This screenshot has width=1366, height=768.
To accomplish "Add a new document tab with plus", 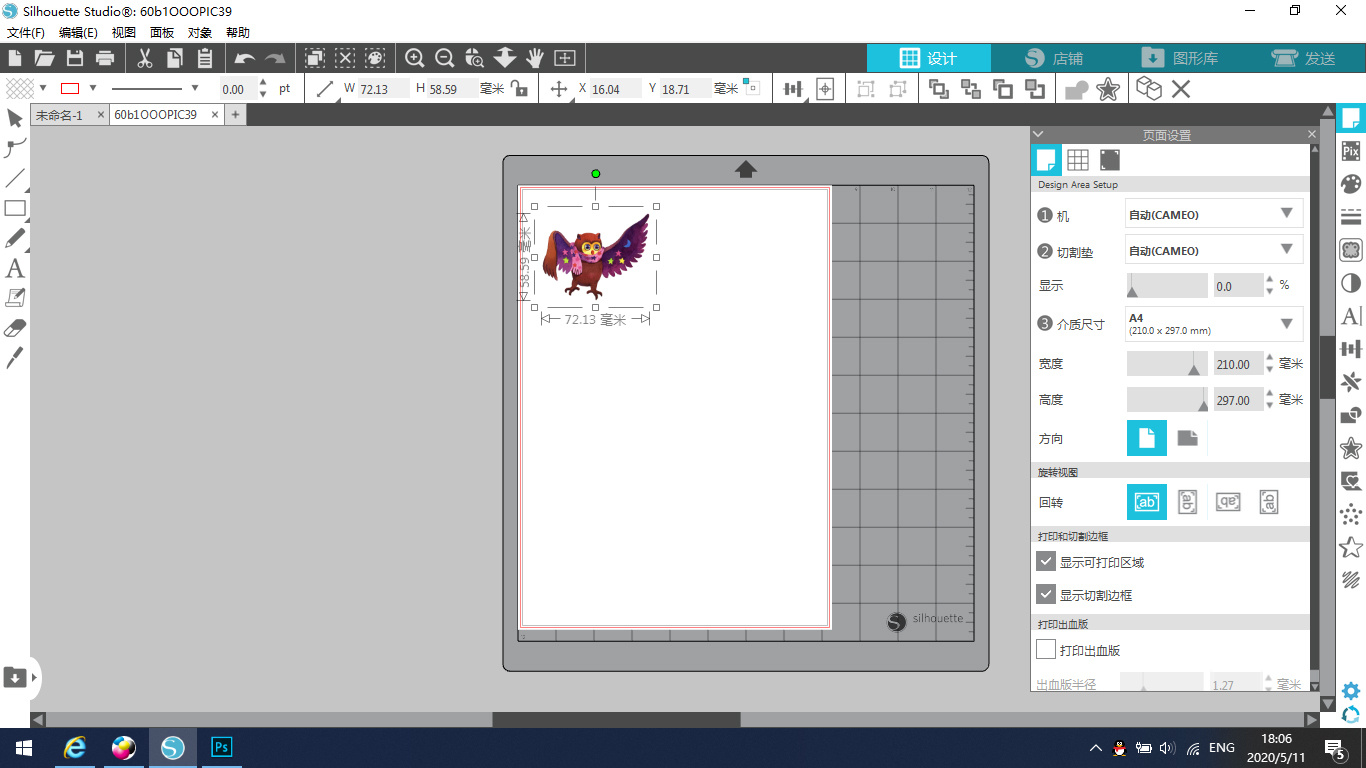I will 236,115.
